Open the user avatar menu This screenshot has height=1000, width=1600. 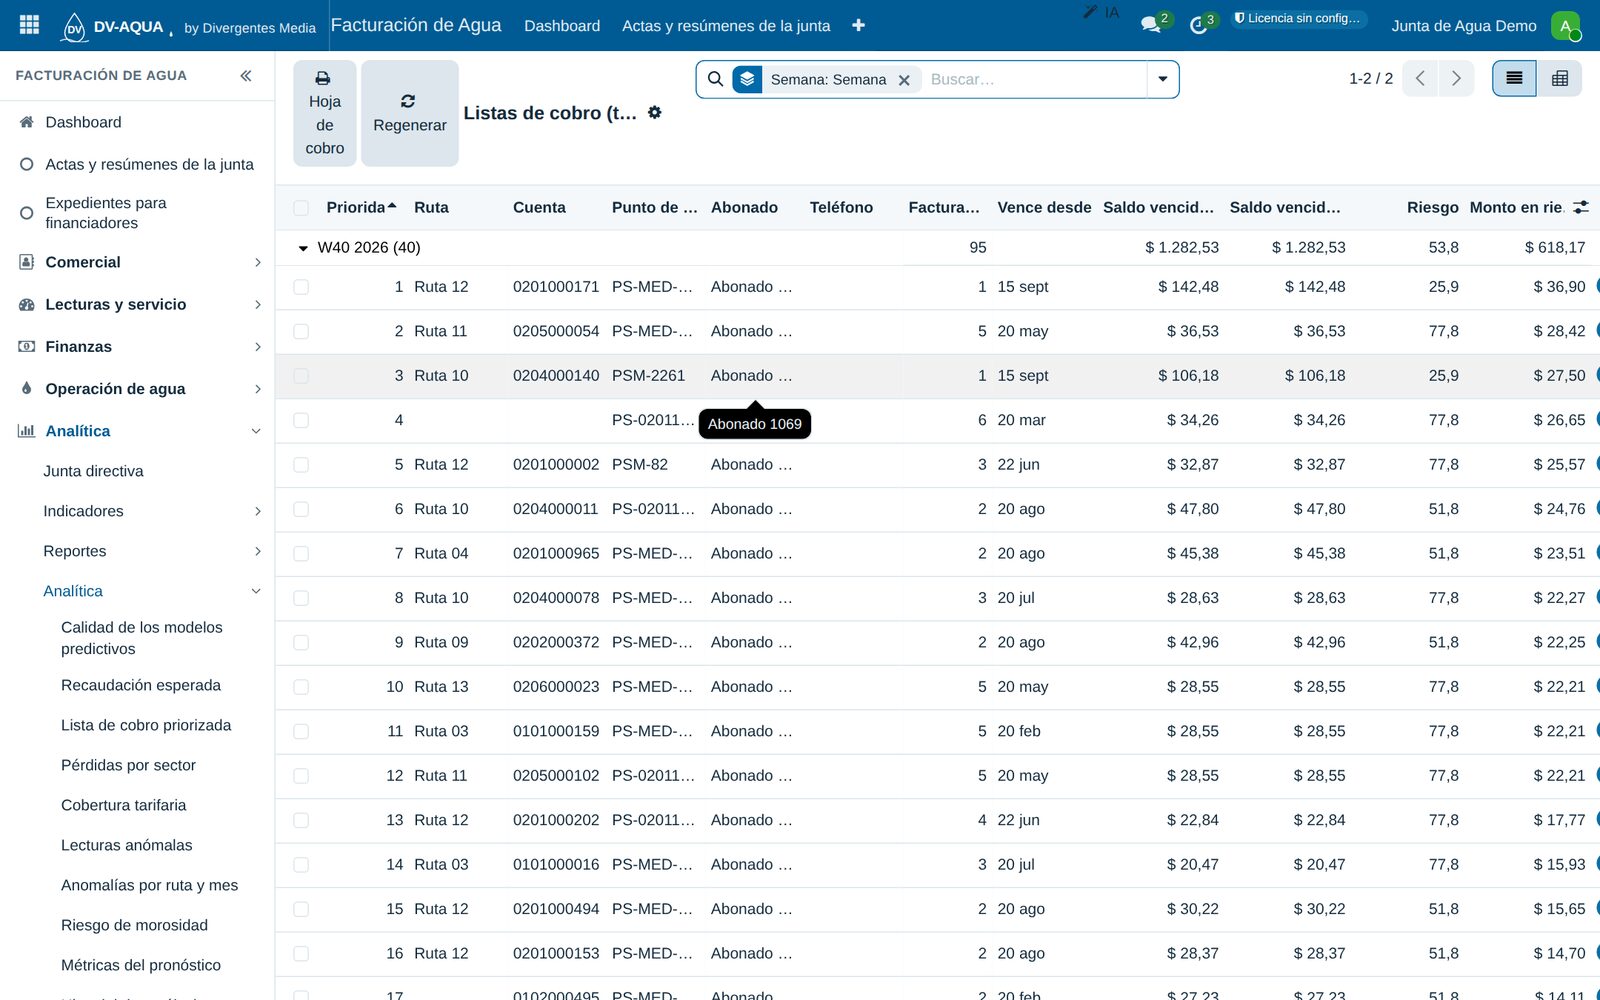click(x=1565, y=26)
